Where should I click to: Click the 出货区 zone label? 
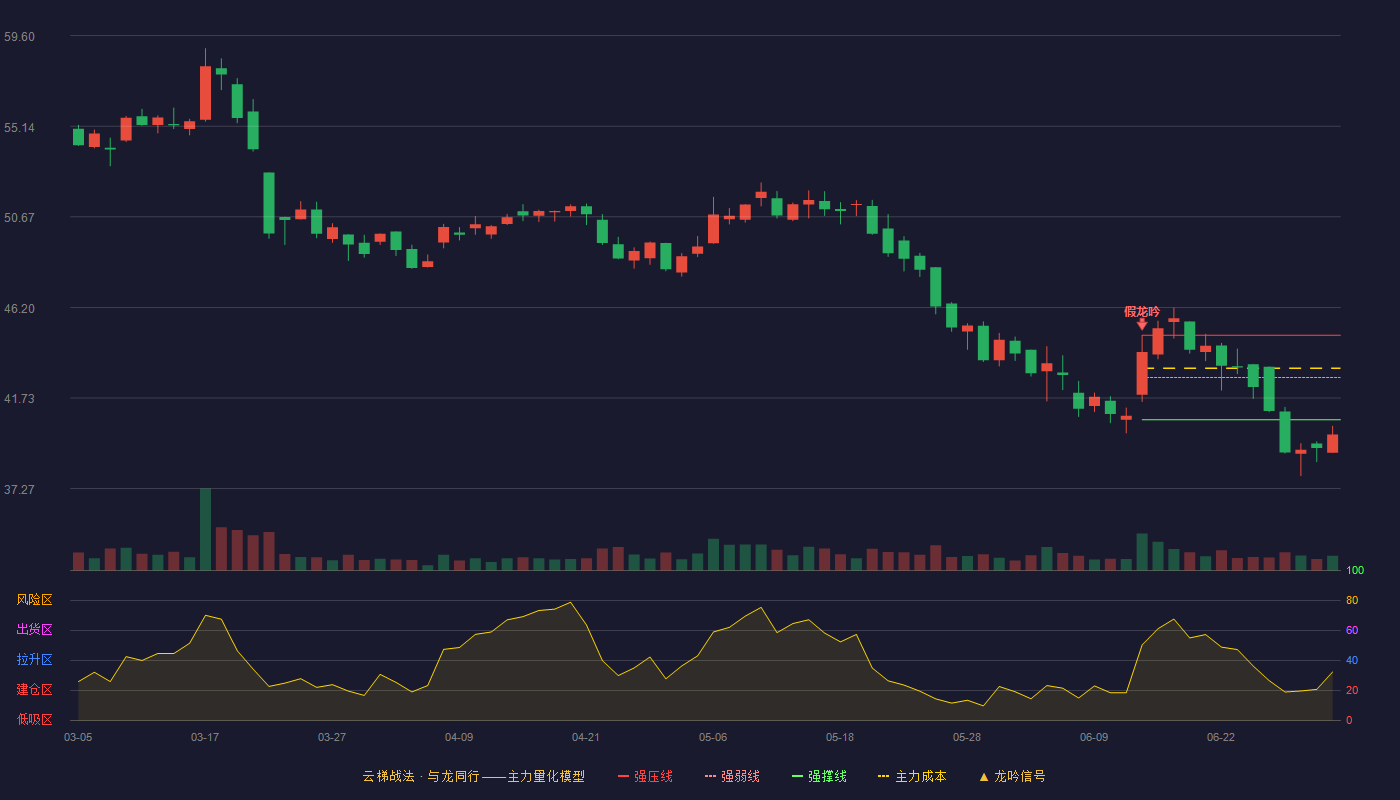[x=34, y=630]
